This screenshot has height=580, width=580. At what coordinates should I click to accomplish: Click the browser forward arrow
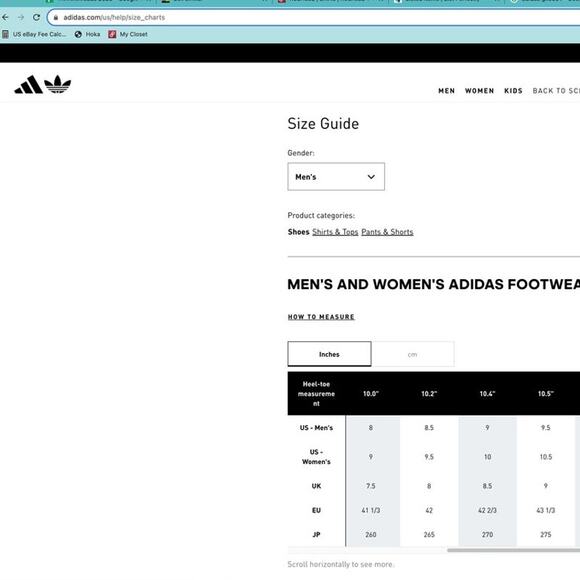pyautogui.click(x=21, y=17)
